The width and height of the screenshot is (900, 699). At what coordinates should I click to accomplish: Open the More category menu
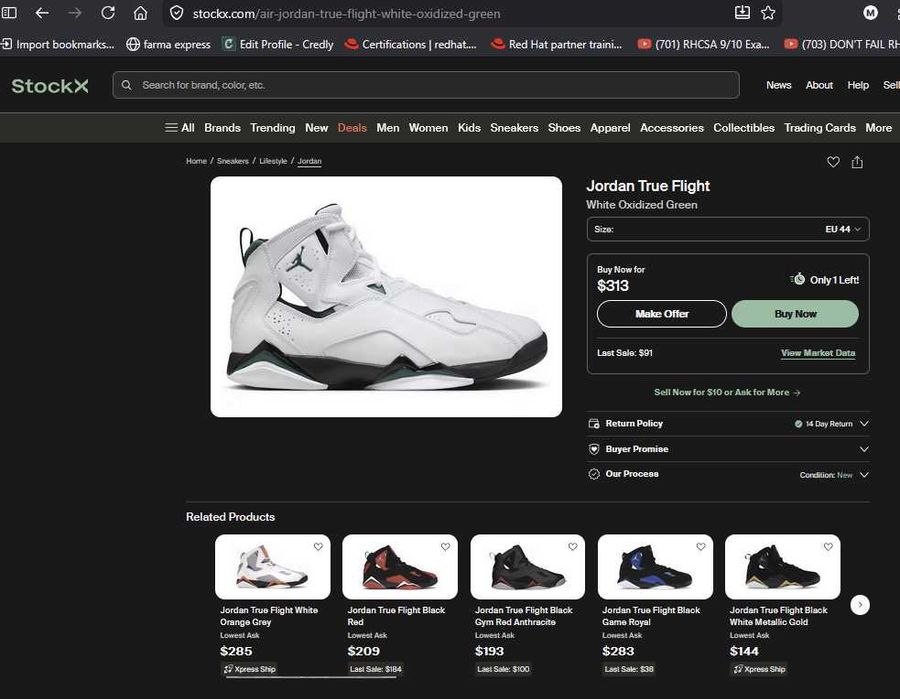pyautogui.click(x=878, y=127)
